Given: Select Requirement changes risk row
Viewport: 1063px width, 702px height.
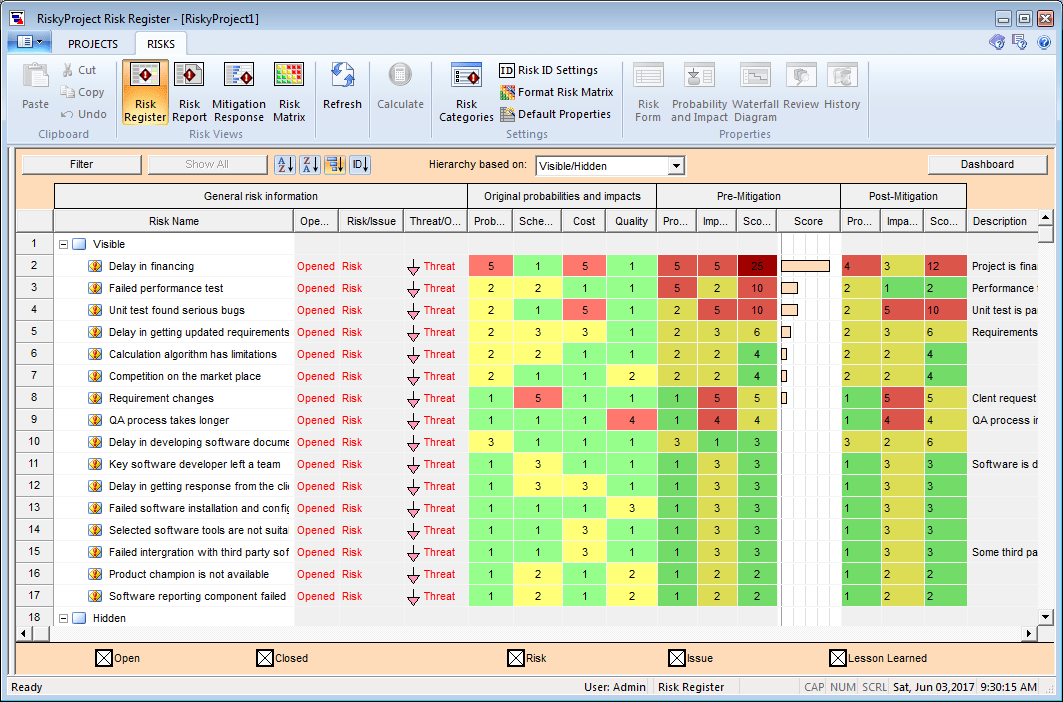Looking at the screenshot, I should [161, 398].
